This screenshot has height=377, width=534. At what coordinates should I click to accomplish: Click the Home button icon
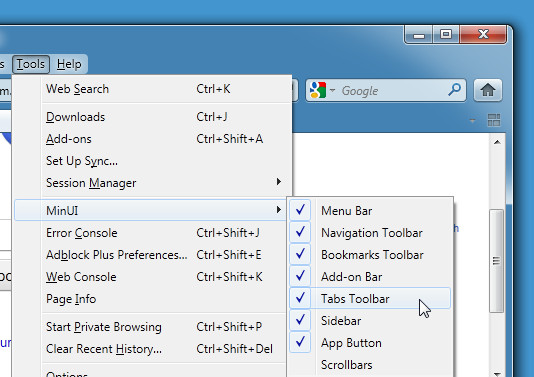click(x=488, y=90)
